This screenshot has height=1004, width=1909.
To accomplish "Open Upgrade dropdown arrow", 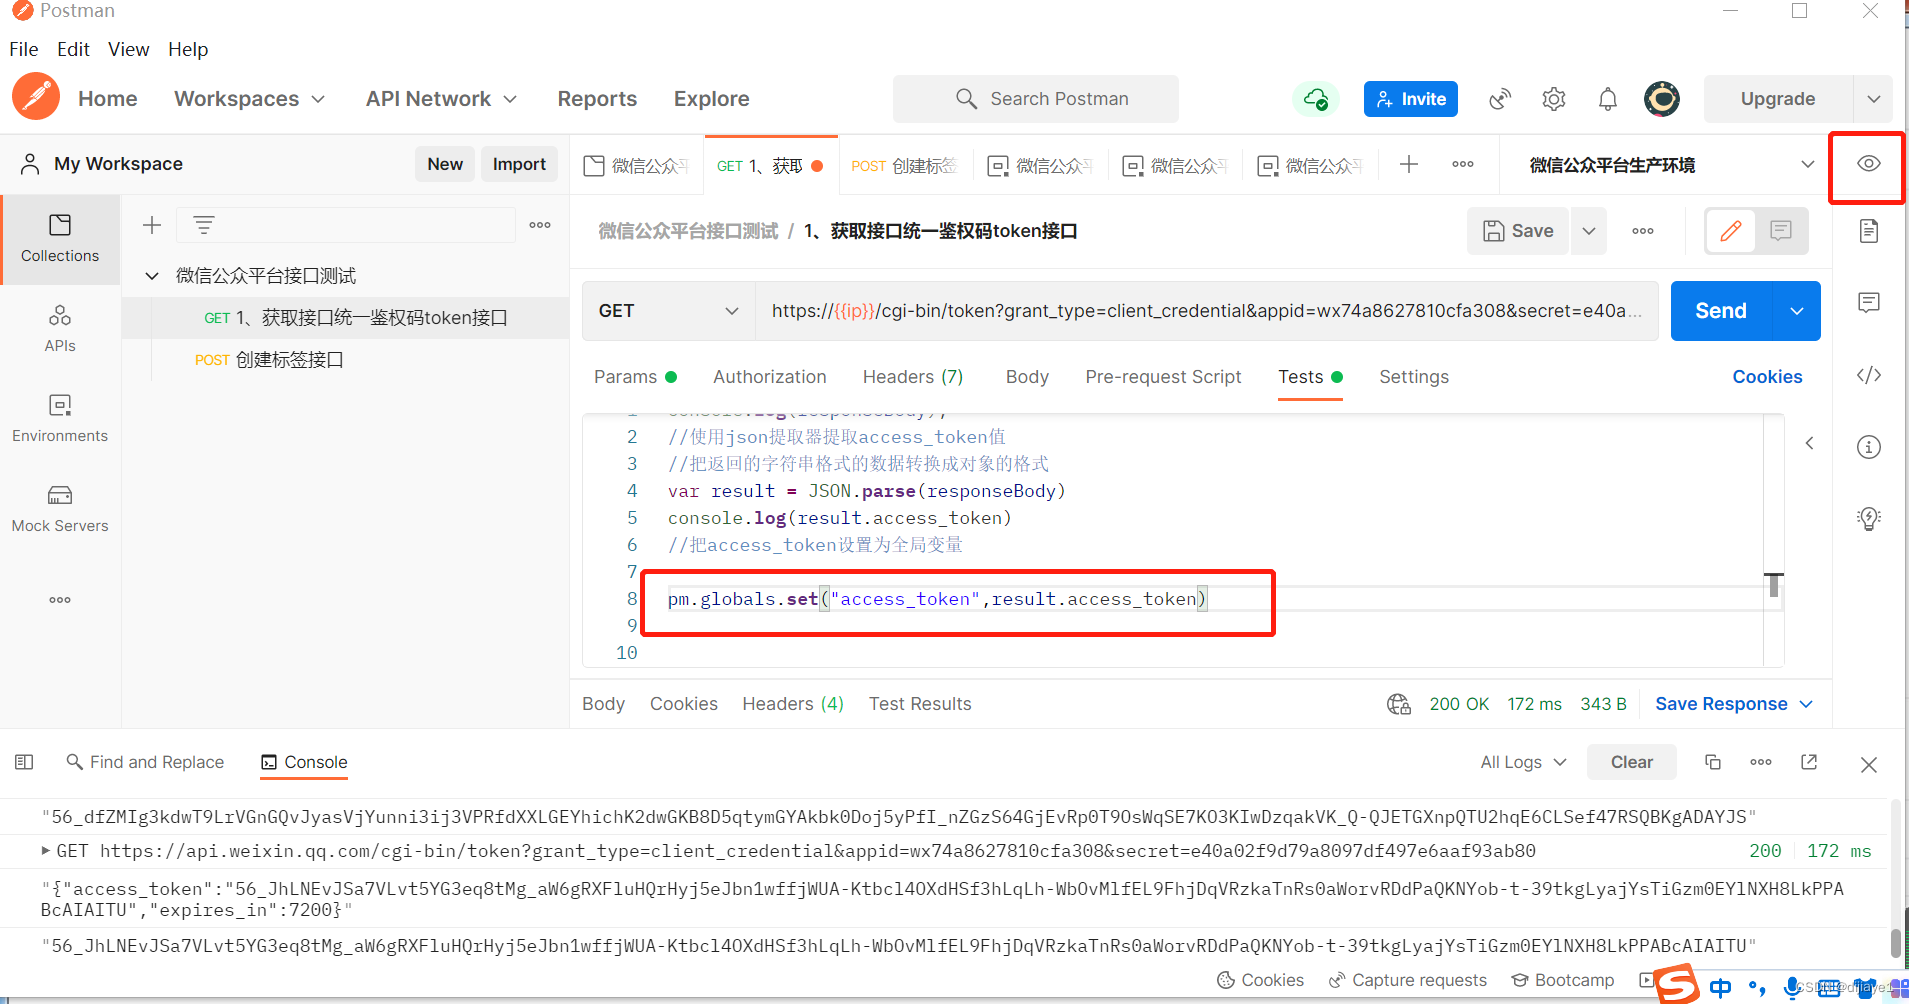I will click(1873, 99).
